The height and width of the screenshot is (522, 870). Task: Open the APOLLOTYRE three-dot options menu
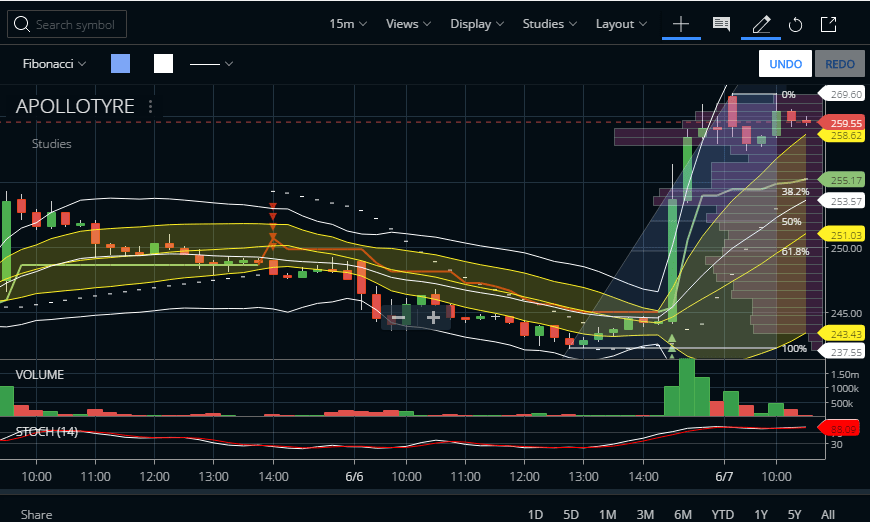(150, 106)
